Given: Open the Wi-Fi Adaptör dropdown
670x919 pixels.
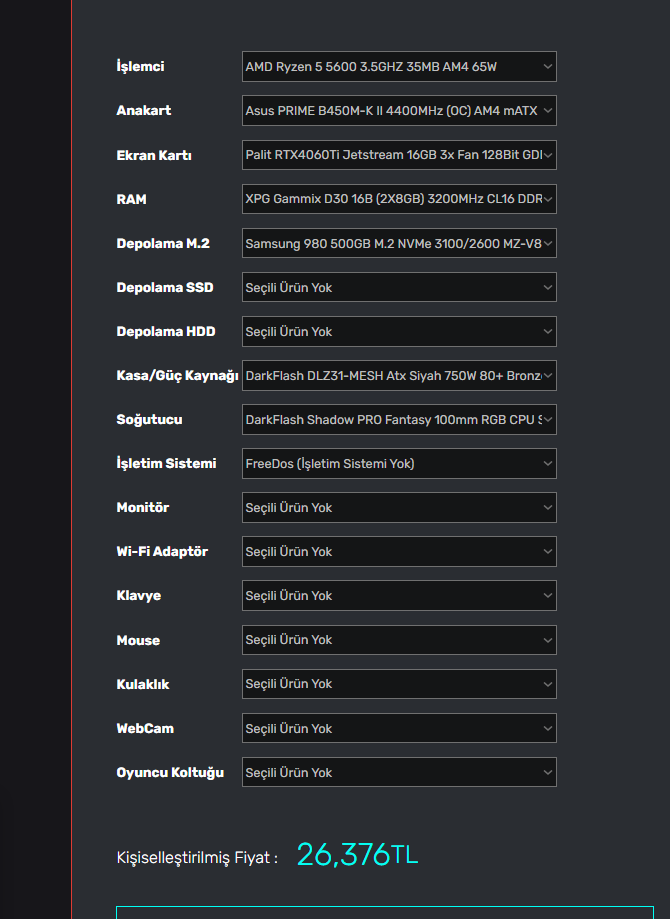Looking at the screenshot, I should pyautogui.click(x=399, y=552).
